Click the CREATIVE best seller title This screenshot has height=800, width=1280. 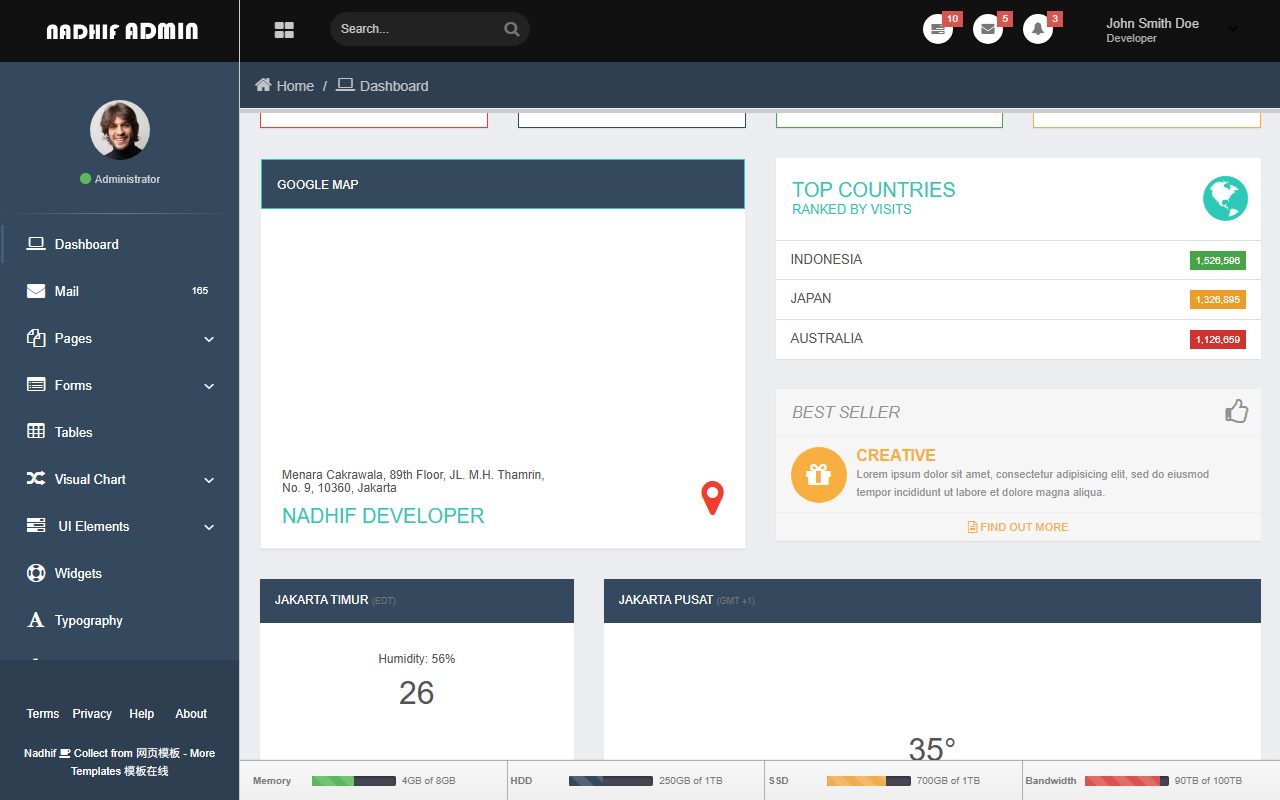[896, 455]
